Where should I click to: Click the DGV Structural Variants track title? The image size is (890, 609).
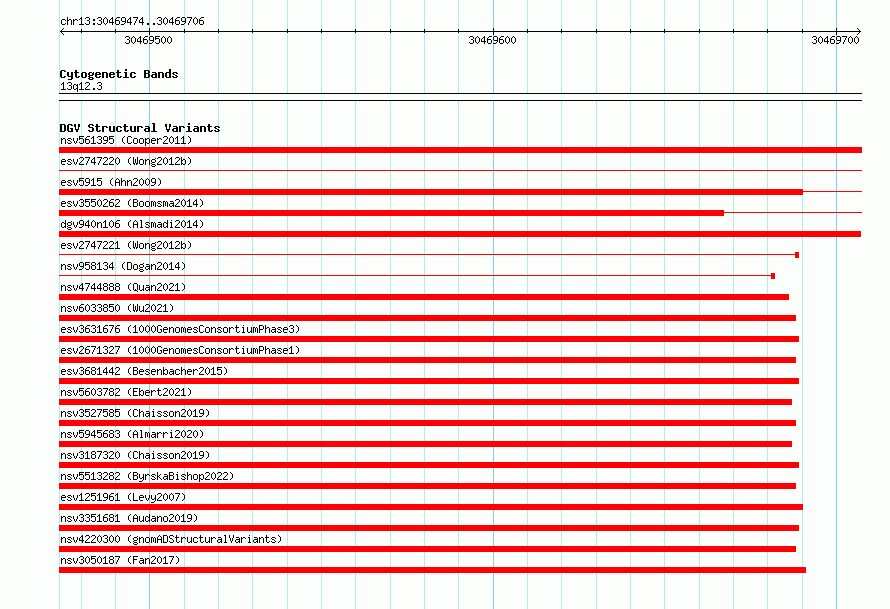[x=140, y=128]
